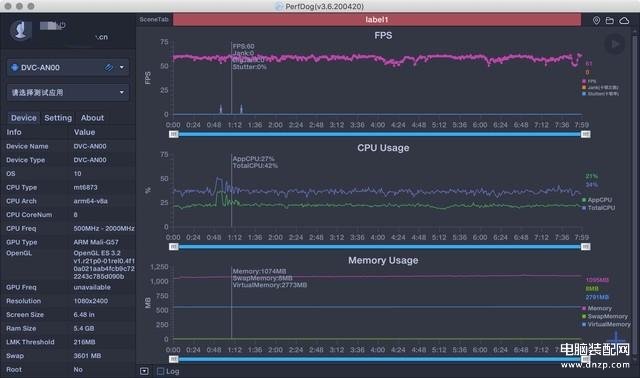Start recording with the play button

coord(615,44)
